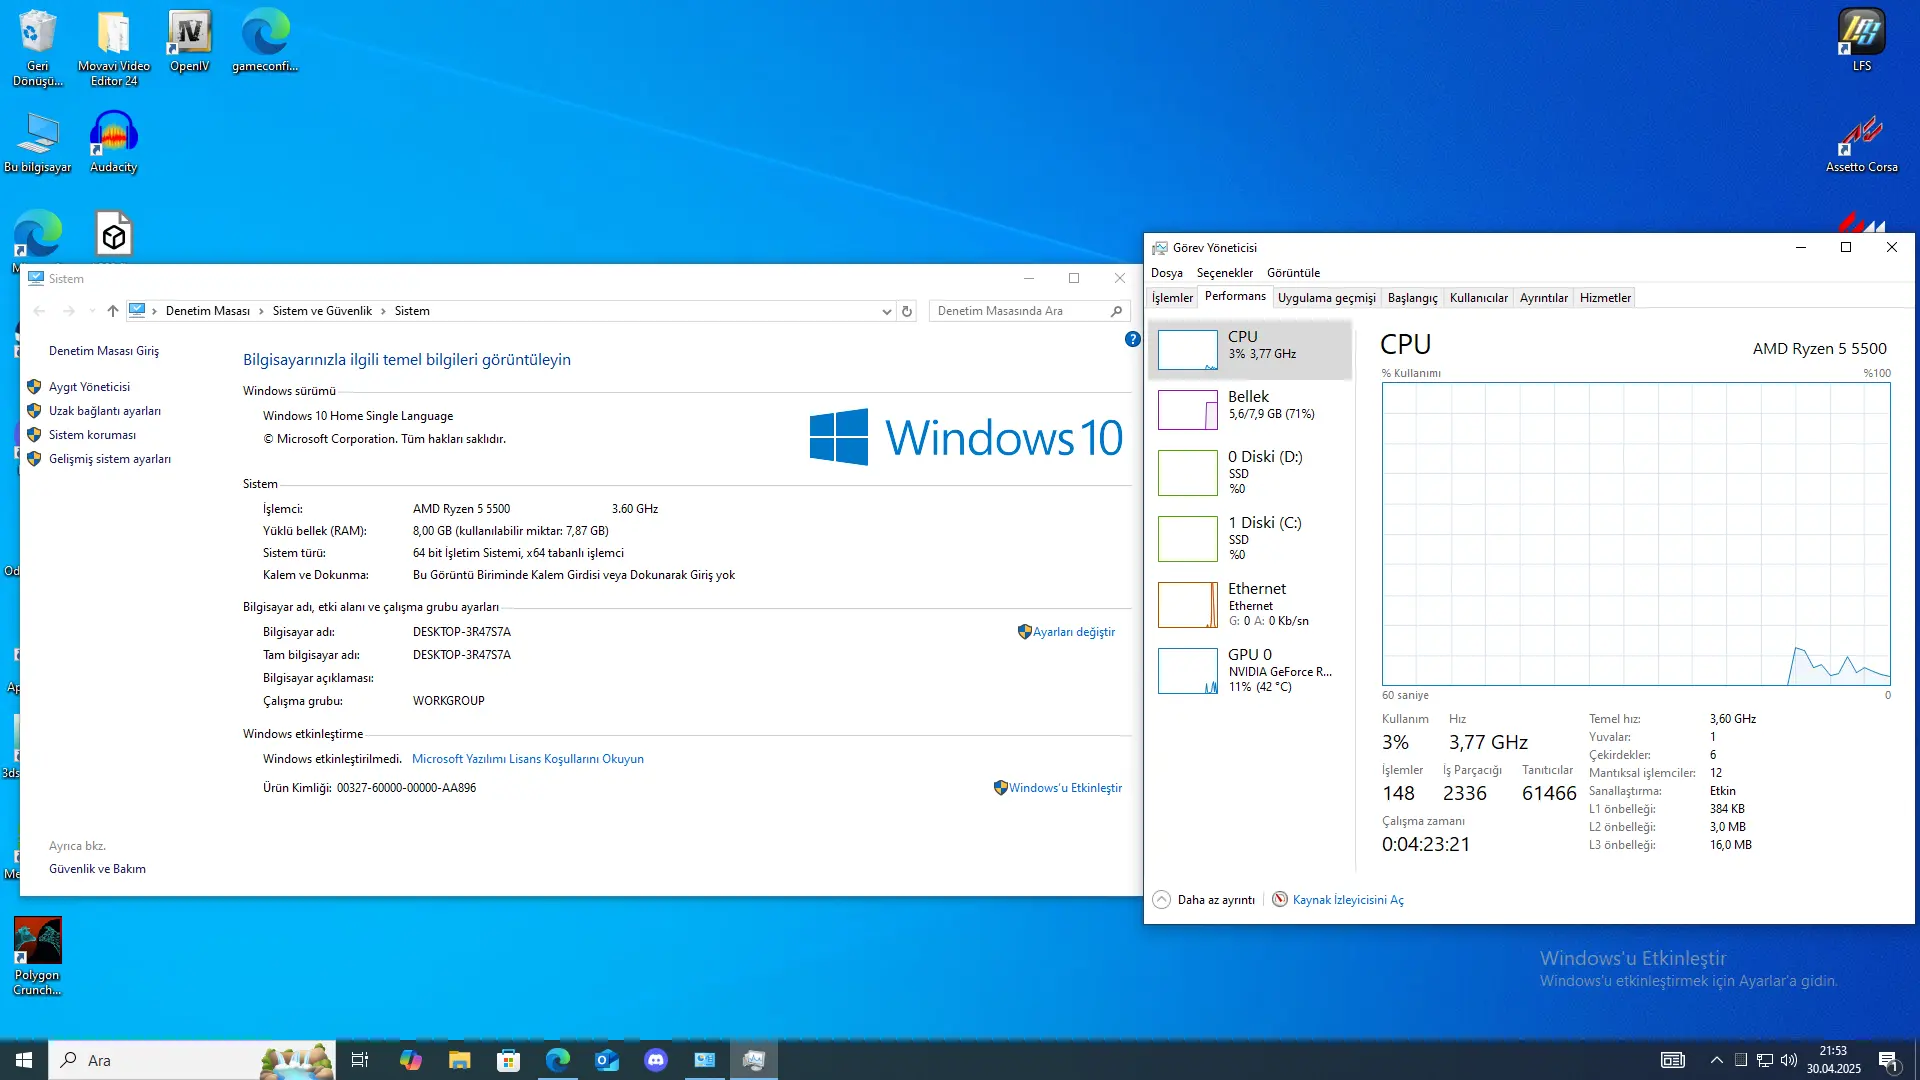The height and width of the screenshot is (1080, 1920).
Task: Switch to Başlangıç tab
Action: [1412, 298]
